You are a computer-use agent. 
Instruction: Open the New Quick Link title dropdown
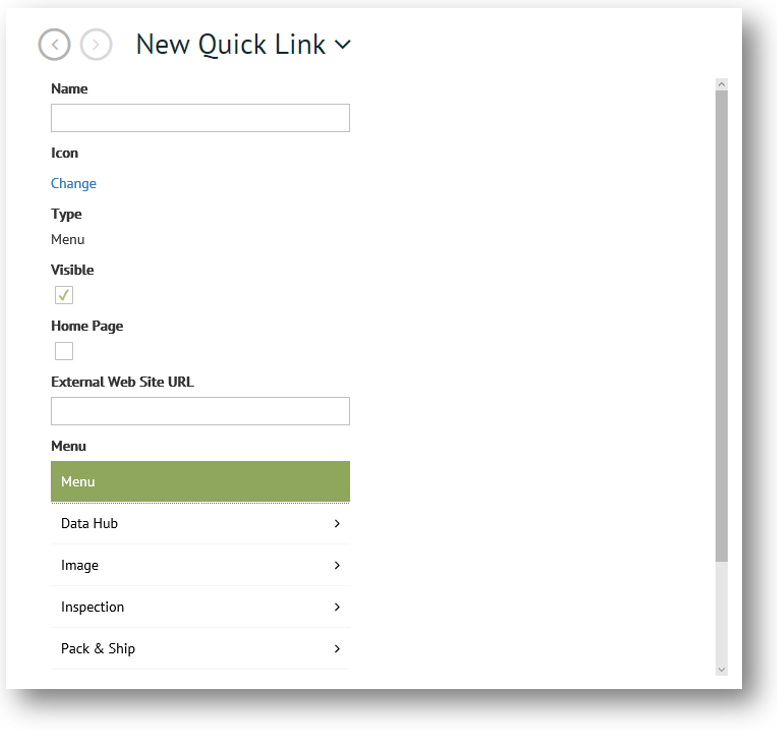[x=342, y=45]
